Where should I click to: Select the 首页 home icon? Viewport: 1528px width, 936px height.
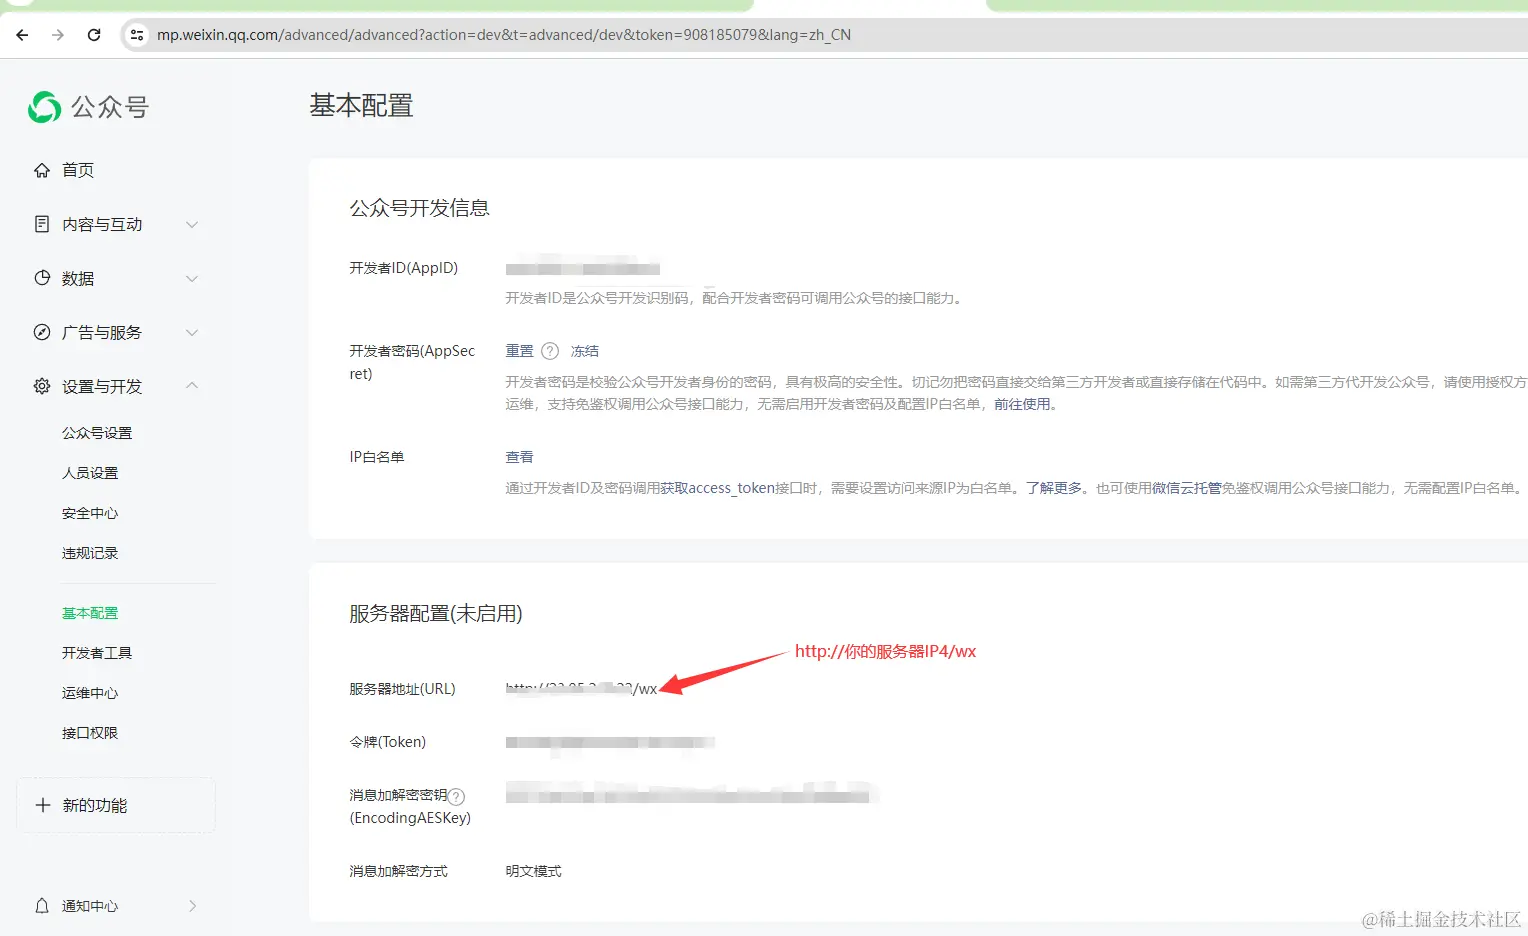click(39, 170)
